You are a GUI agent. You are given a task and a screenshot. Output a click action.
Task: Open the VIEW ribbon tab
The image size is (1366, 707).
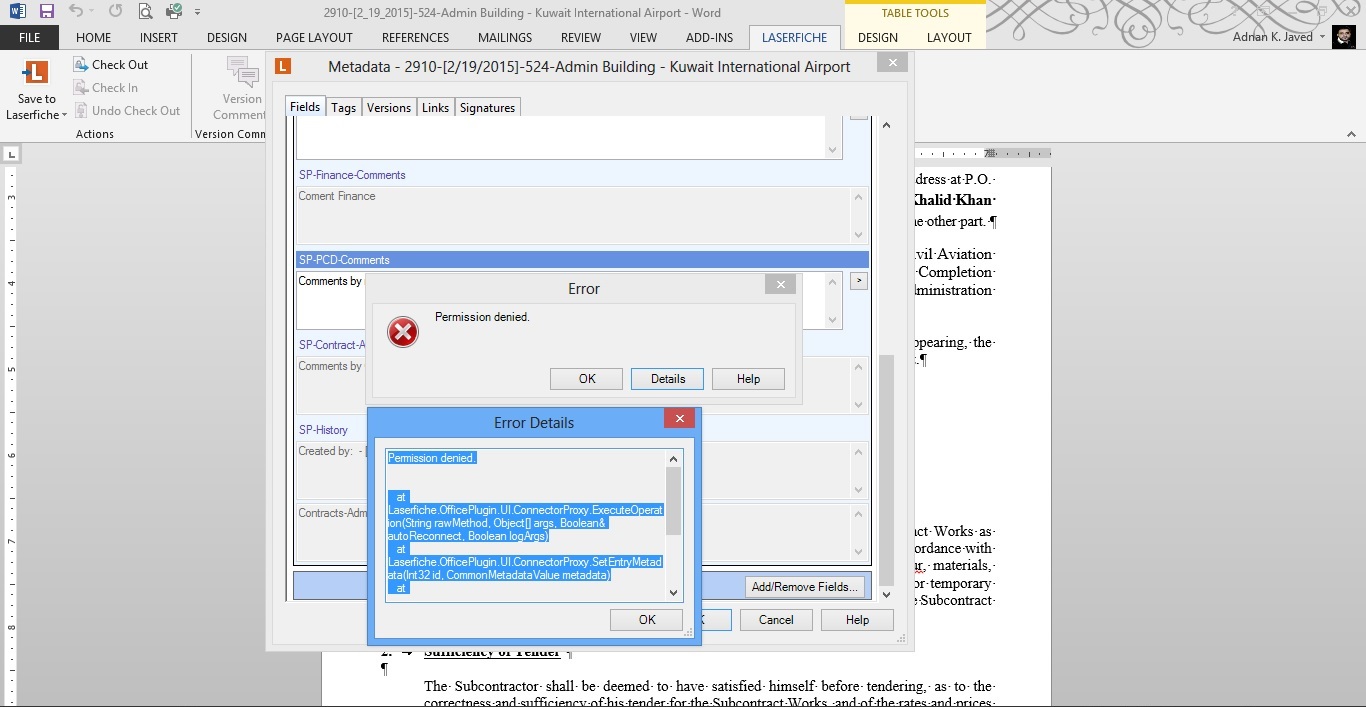(643, 37)
